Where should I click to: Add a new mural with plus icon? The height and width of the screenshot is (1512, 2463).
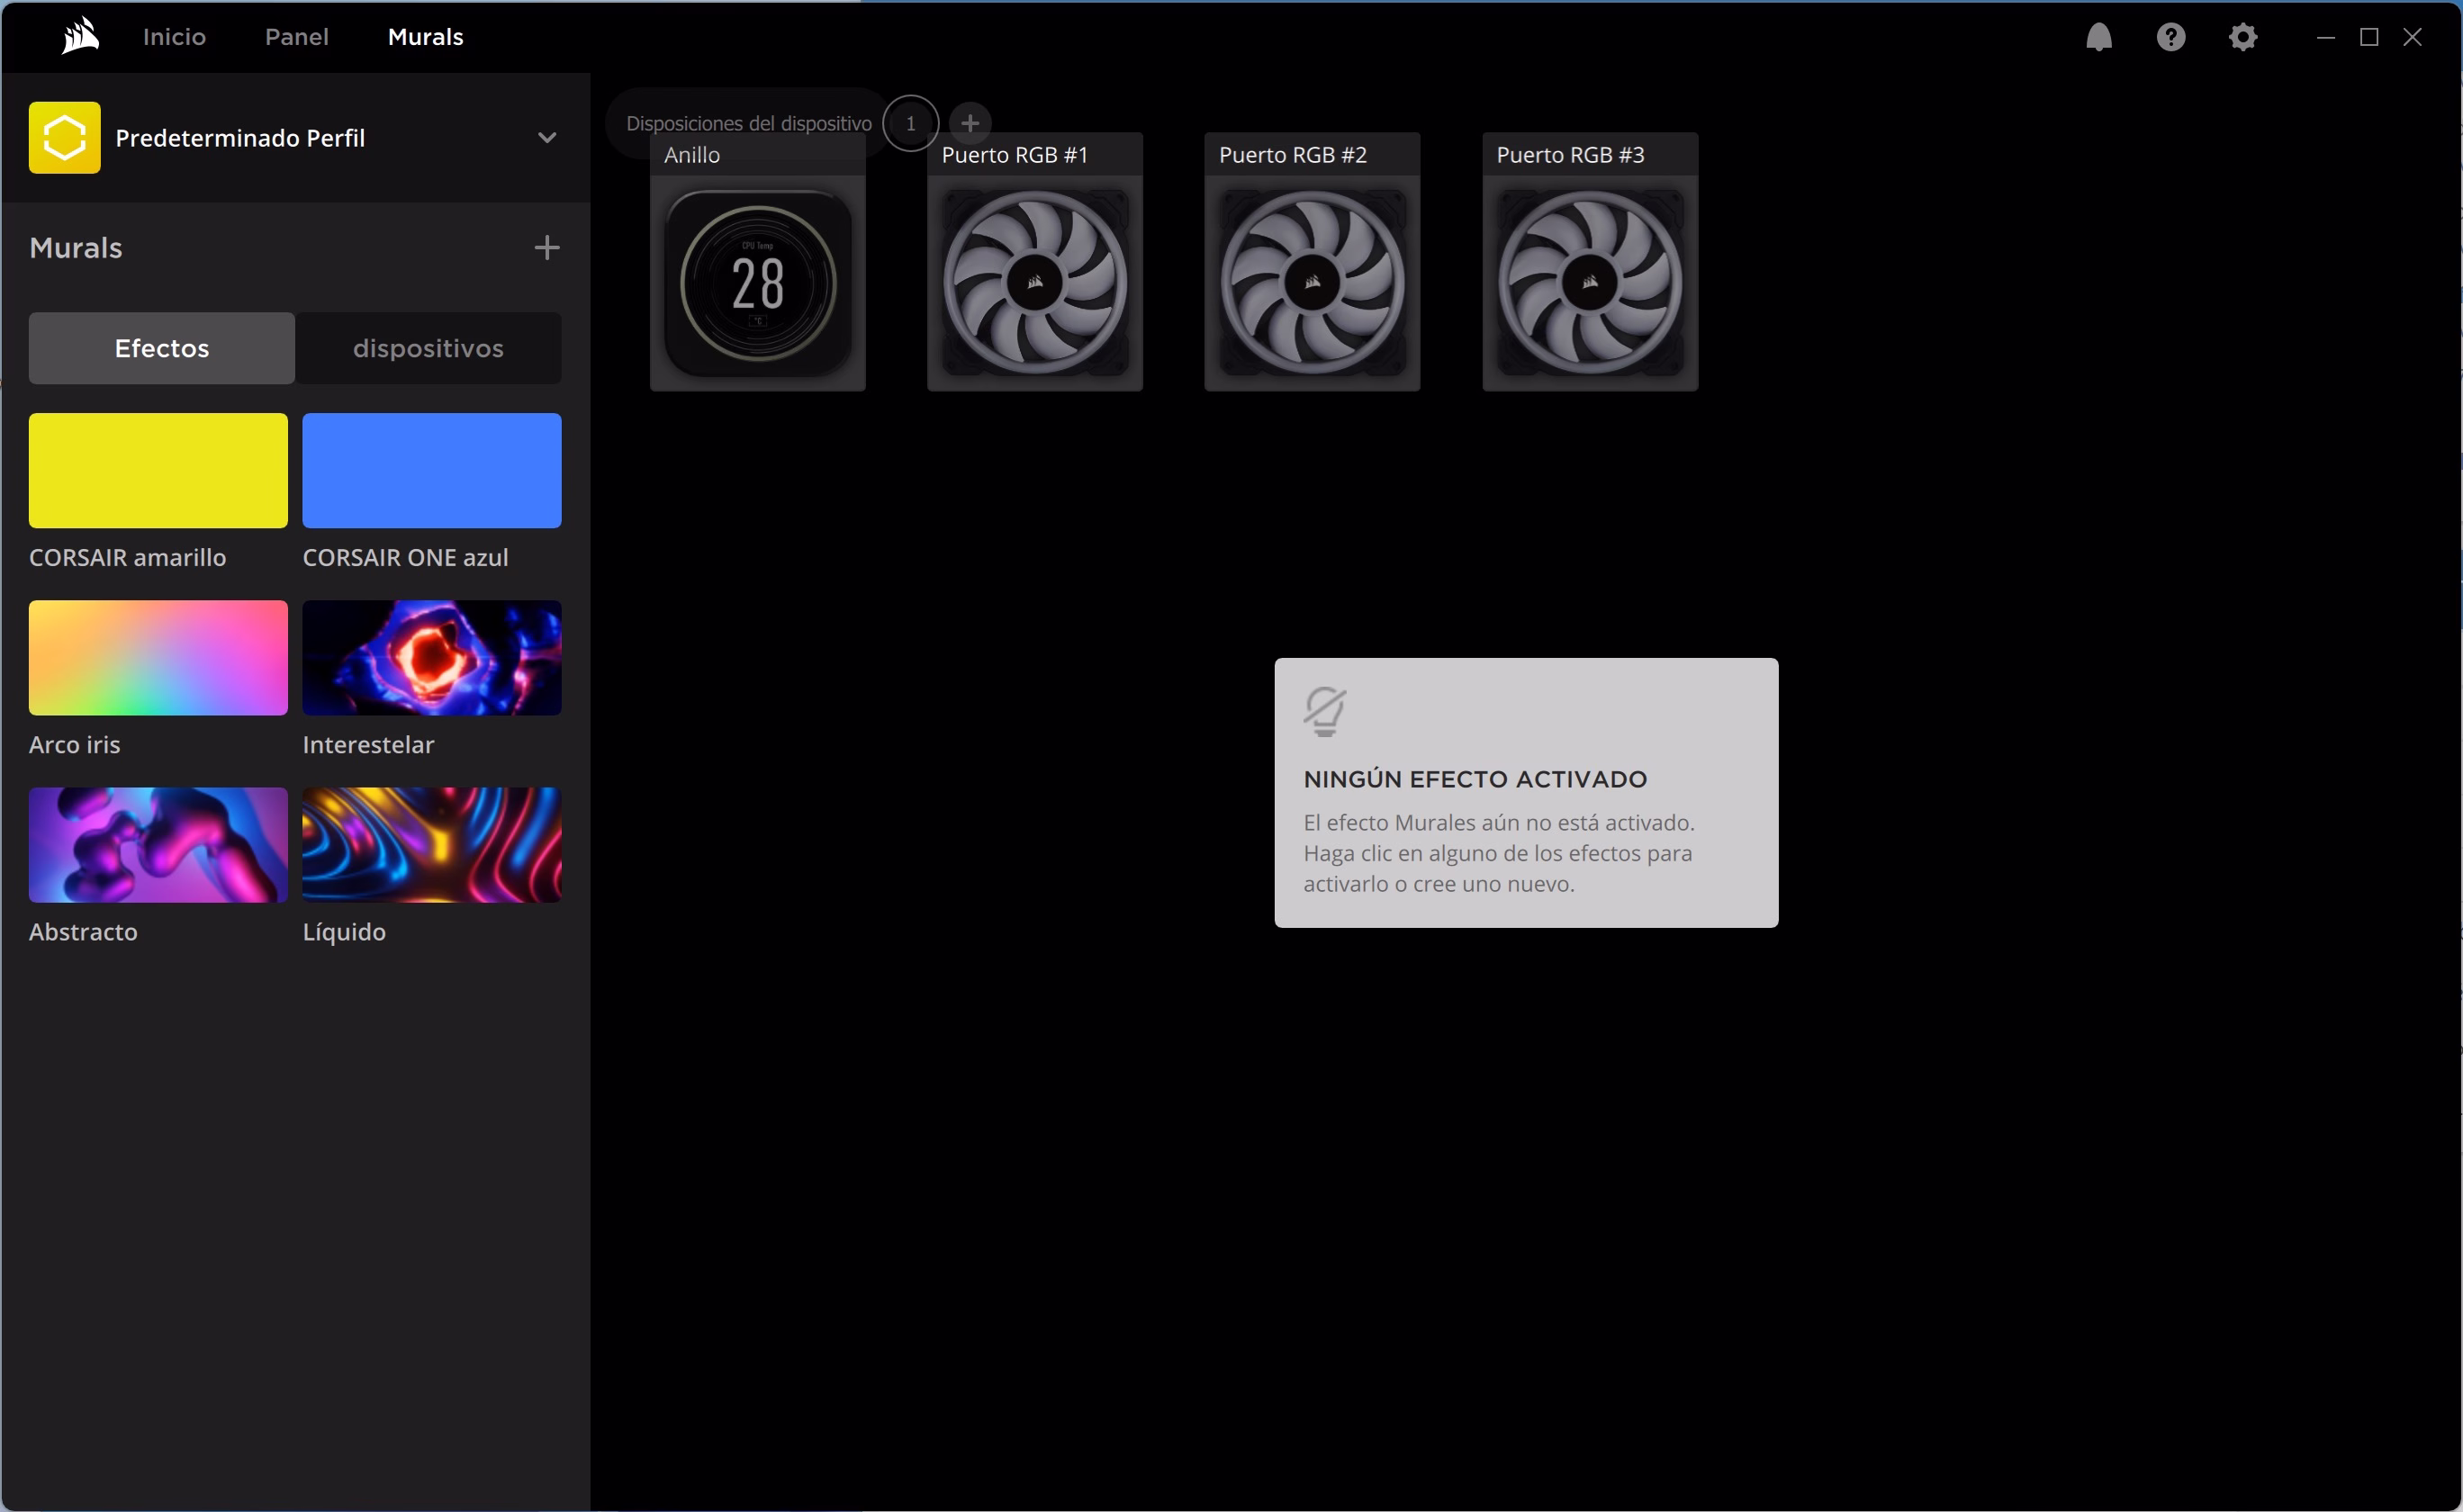point(546,248)
